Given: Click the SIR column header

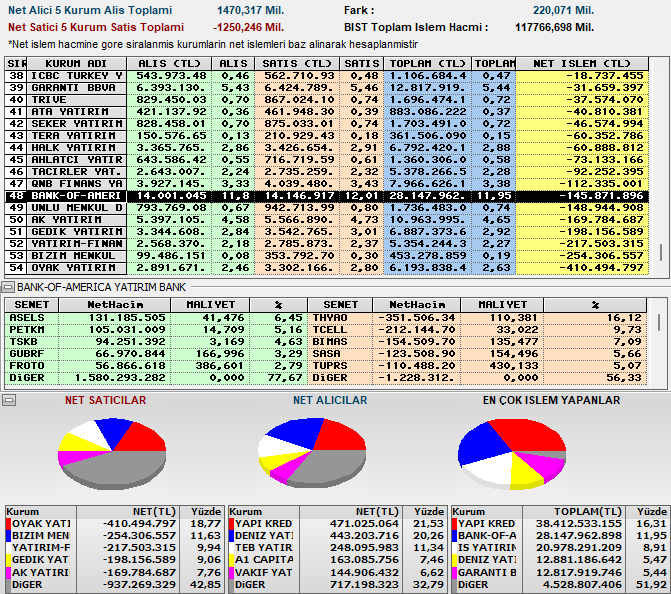Looking at the screenshot, I should click(16, 63).
